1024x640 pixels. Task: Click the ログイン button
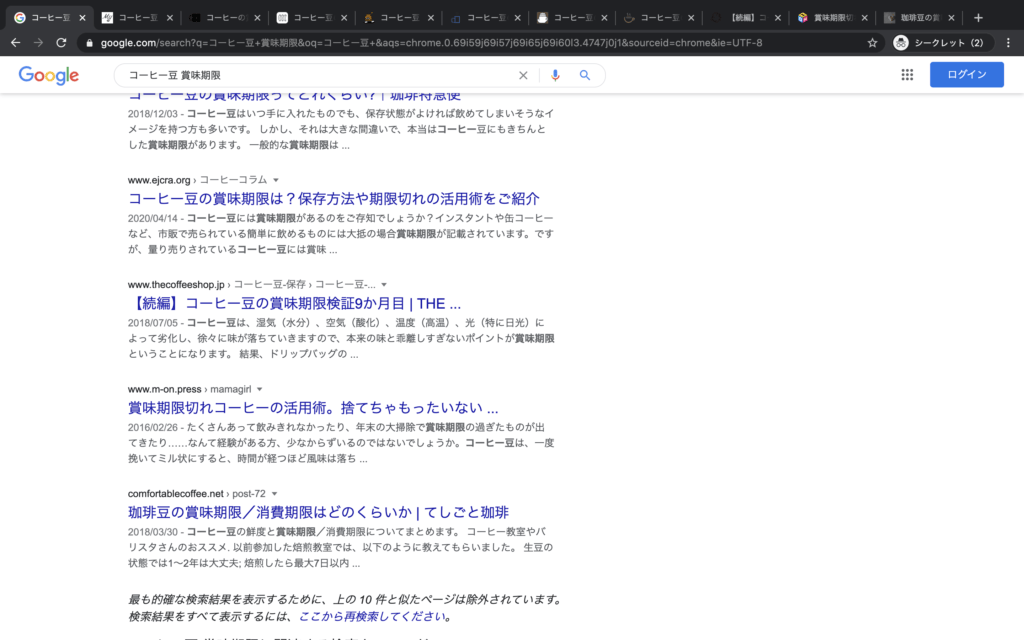(x=967, y=74)
